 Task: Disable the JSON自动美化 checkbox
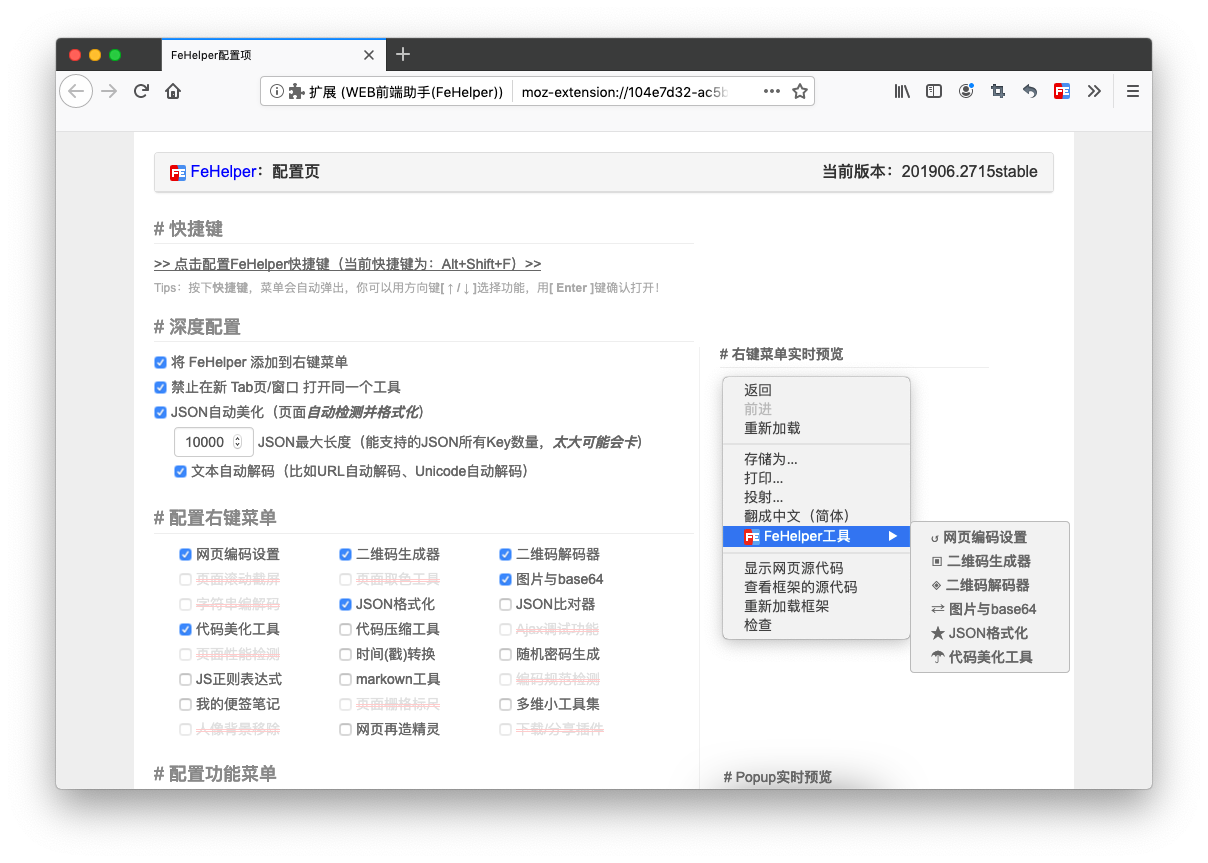coord(160,412)
